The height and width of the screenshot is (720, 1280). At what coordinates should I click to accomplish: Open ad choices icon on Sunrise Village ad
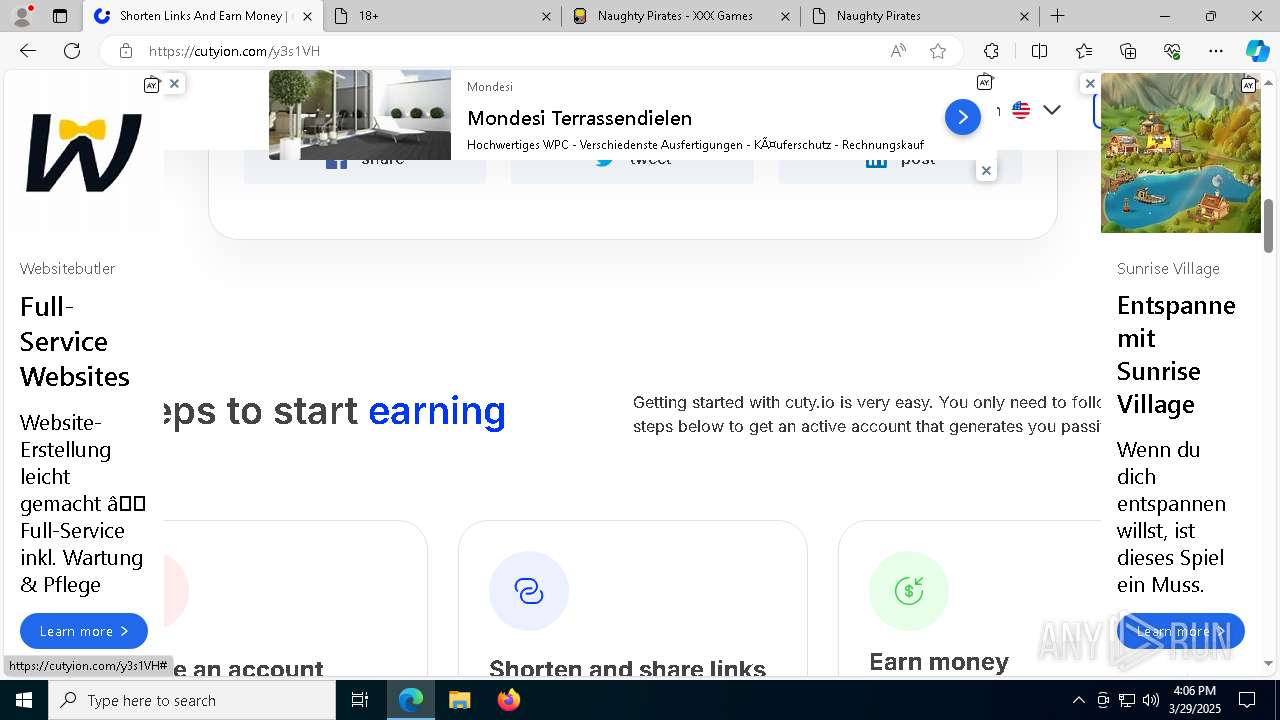1248,85
